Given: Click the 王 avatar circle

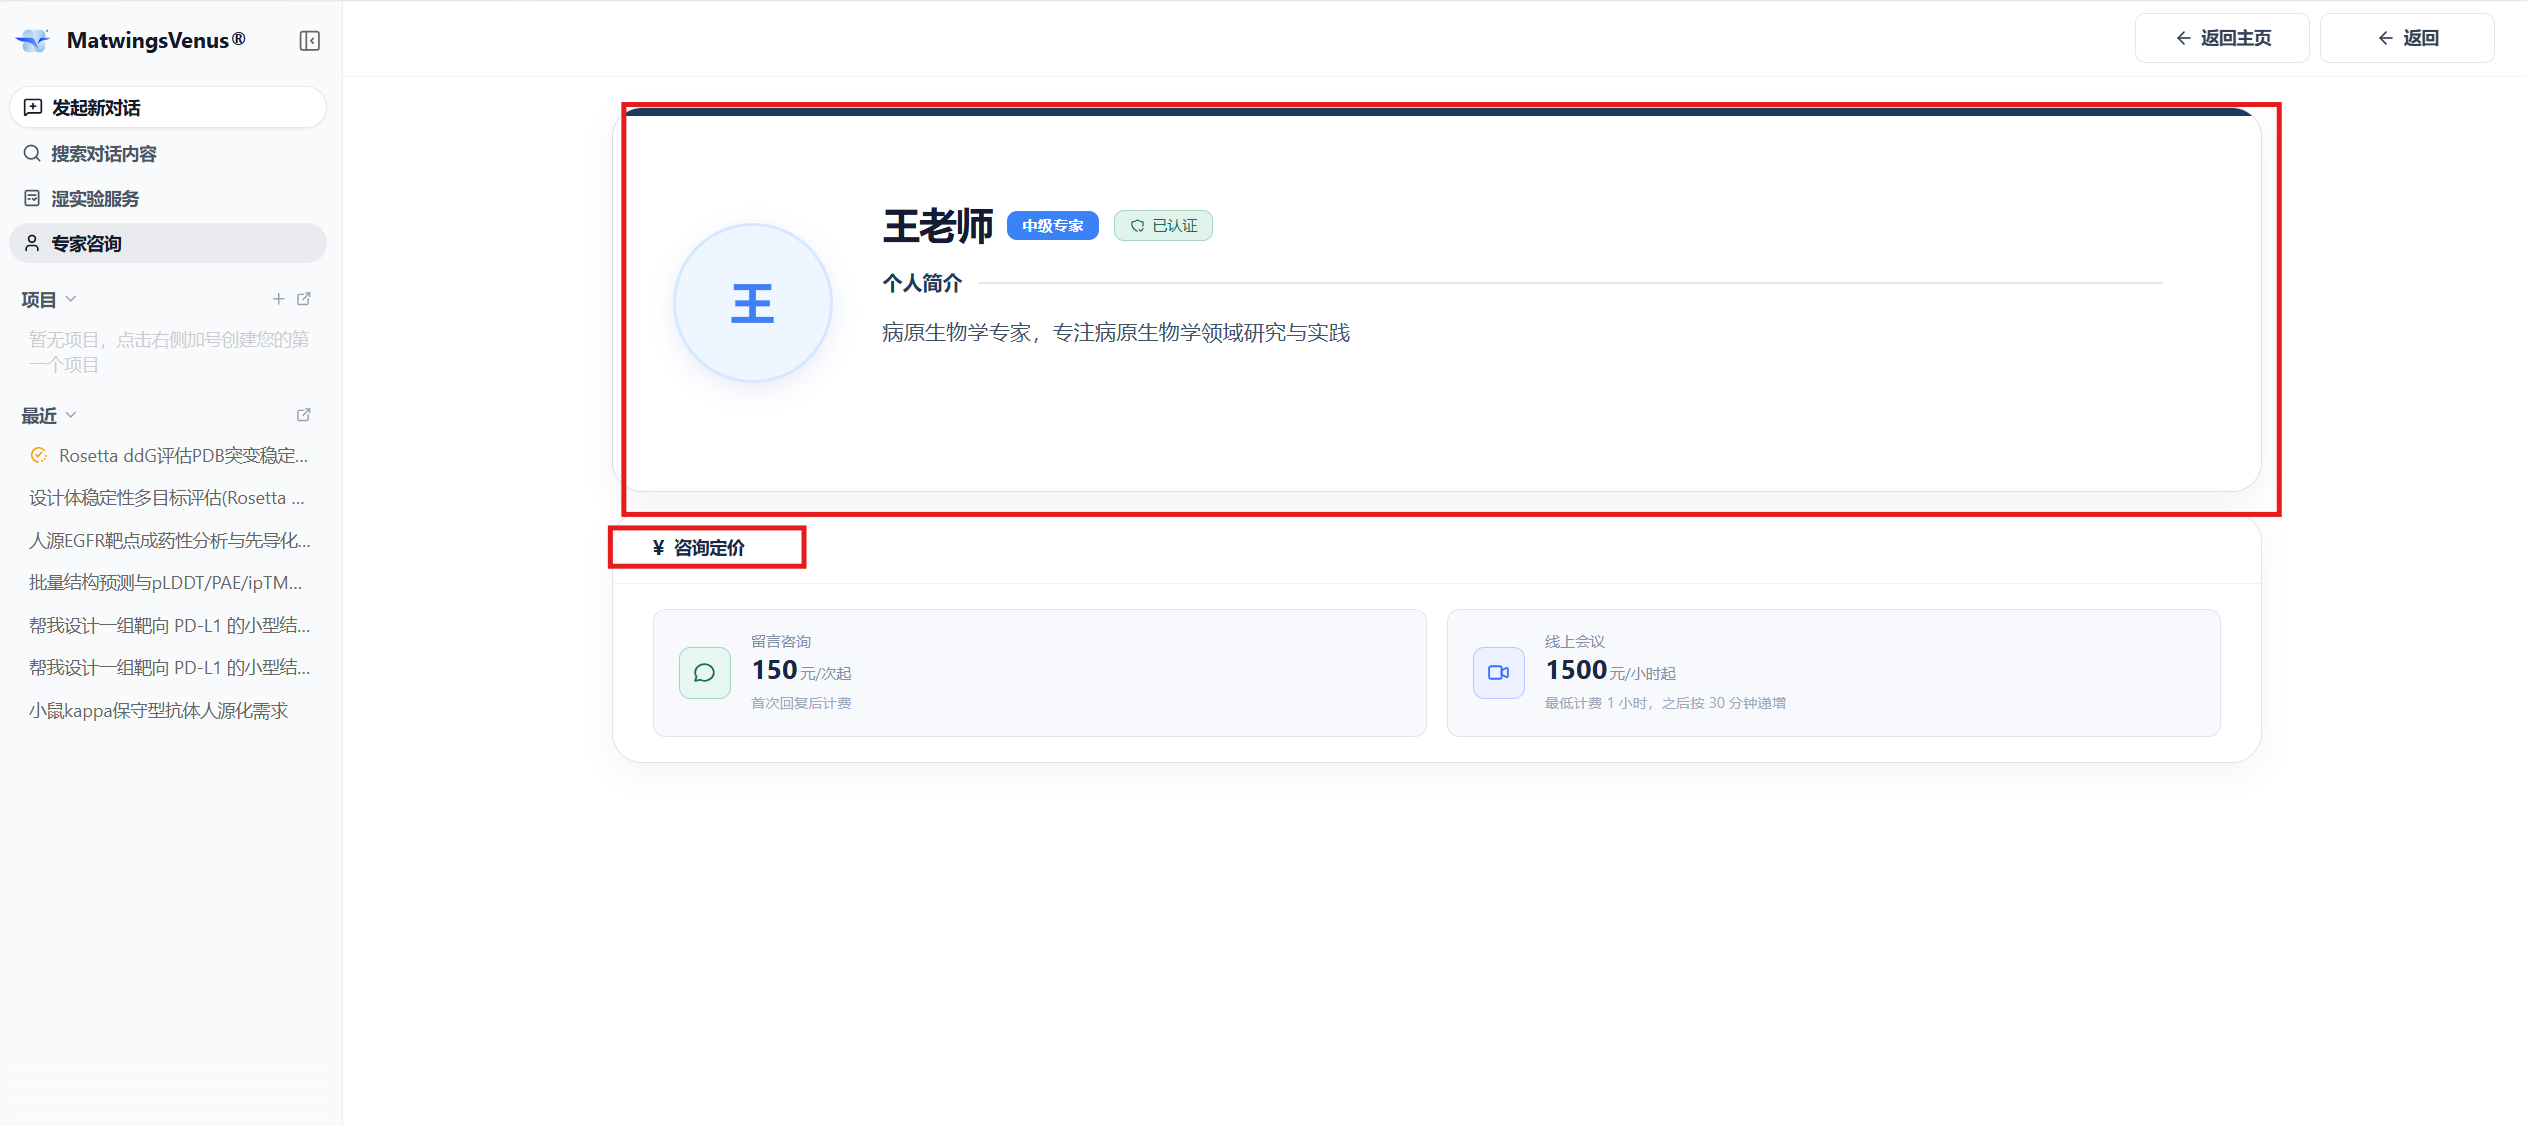Looking at the screenshot, I should pos(753,303).
